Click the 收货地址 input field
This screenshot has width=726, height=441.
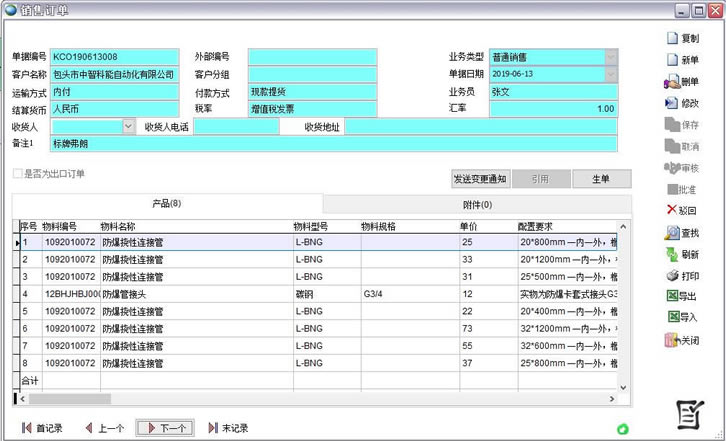pyautogui.click(x=481, y=126)
